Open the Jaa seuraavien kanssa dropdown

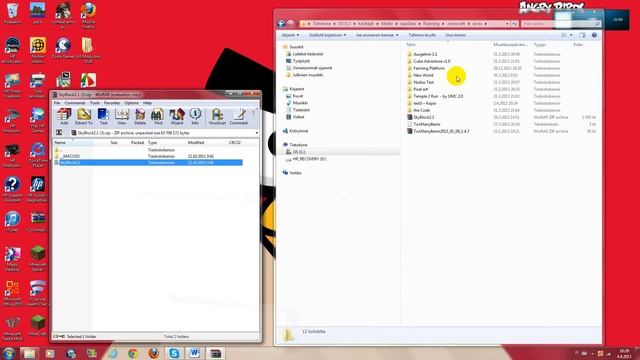(377, 35)
